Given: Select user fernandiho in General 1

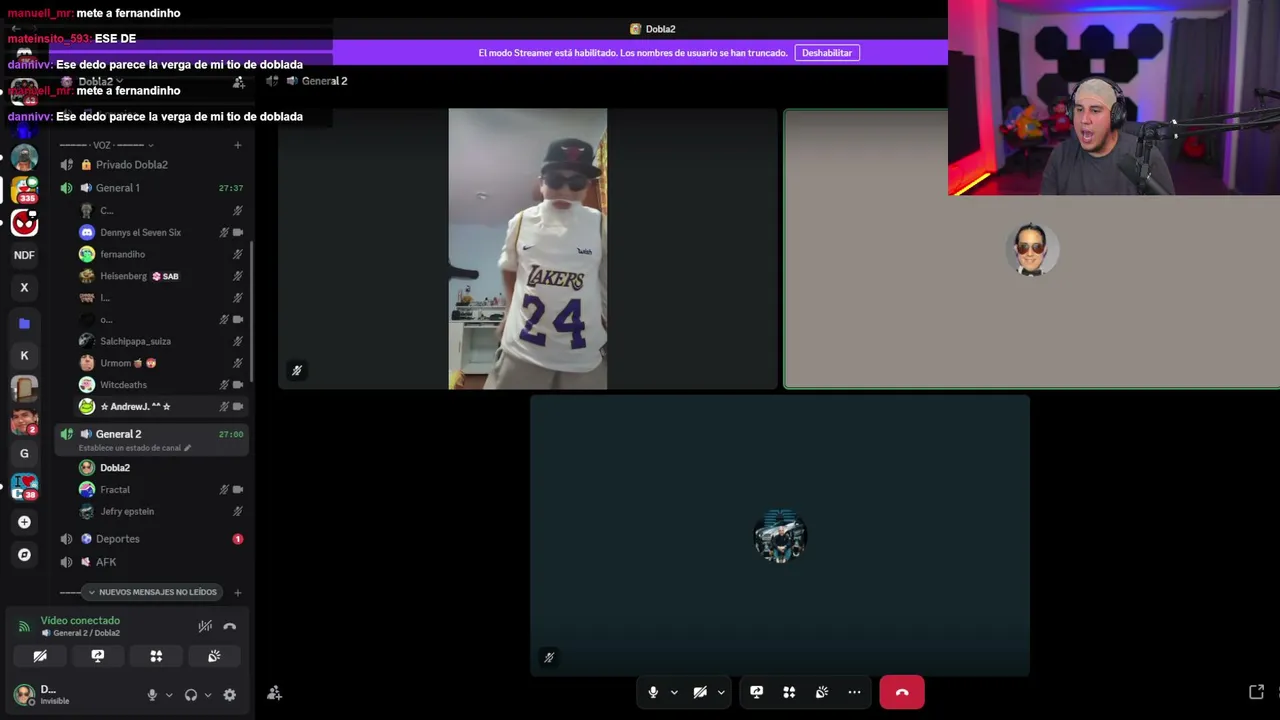Looking at the screenshot, I should [x=161, y=254].
